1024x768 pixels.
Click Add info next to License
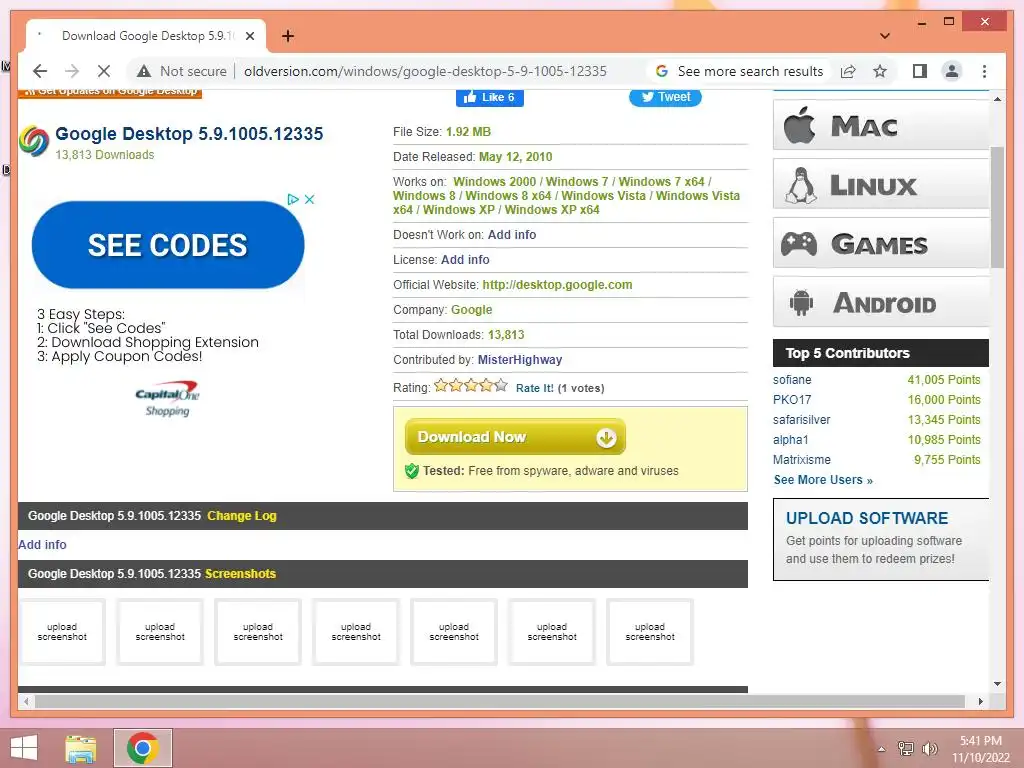(465, 260)
